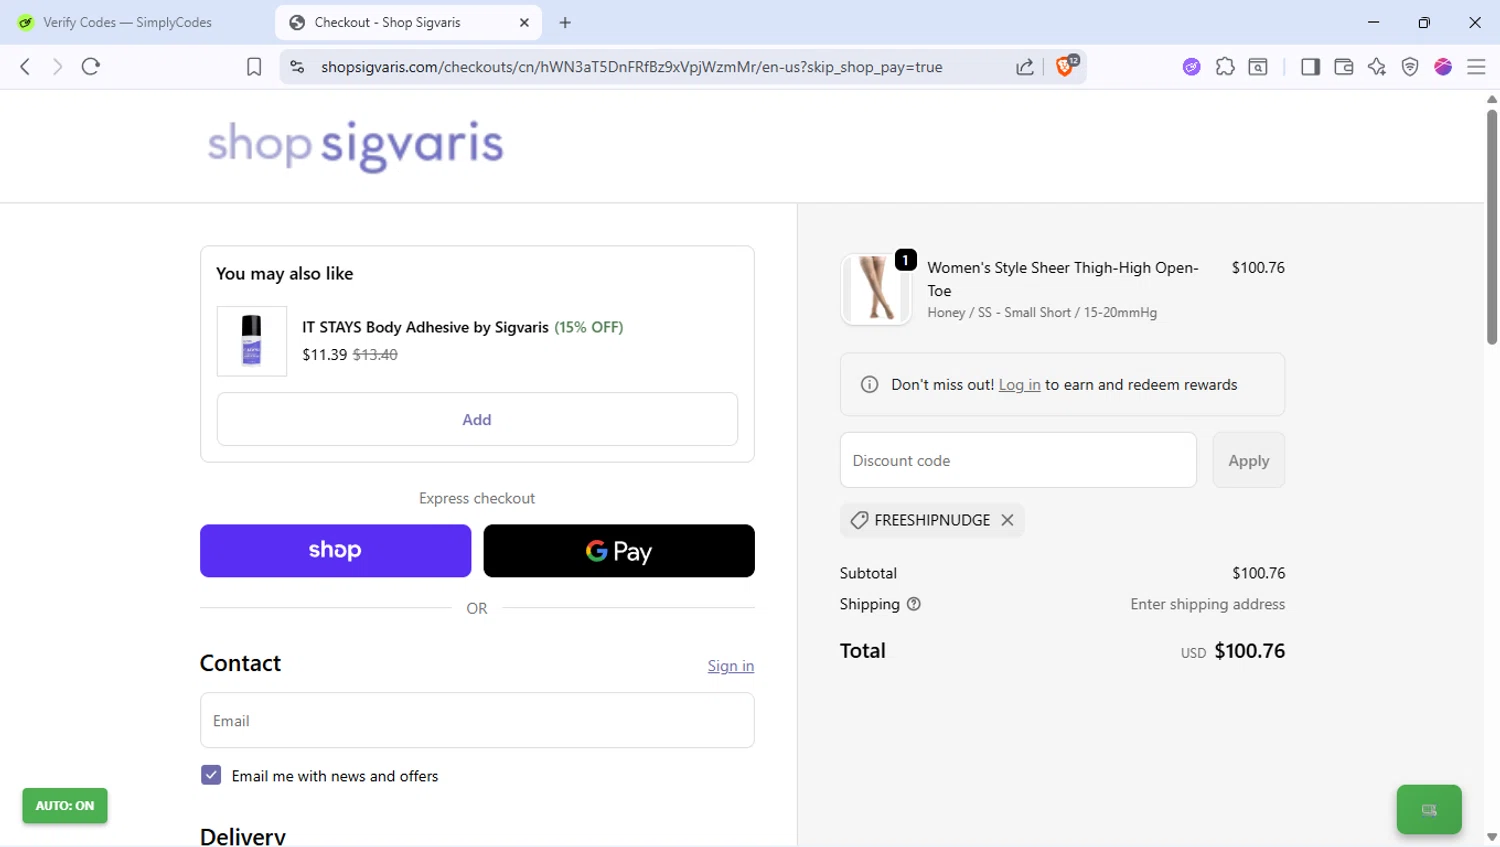Open the Brave Shields lion icon
This screenshot has width=1500, height=847.
(1066, 66)
